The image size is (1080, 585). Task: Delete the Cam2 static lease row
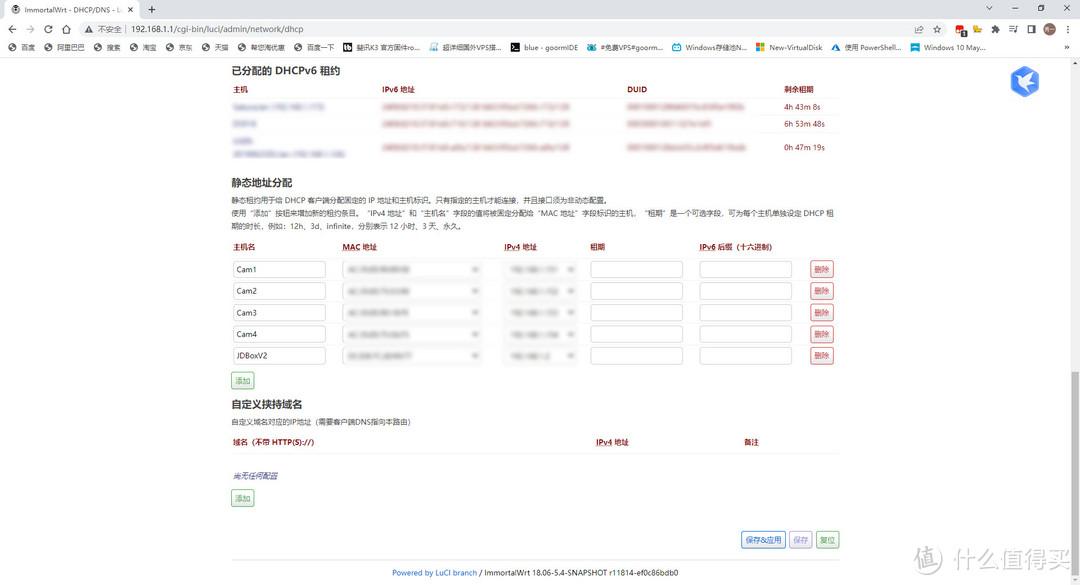pos(821,291)
